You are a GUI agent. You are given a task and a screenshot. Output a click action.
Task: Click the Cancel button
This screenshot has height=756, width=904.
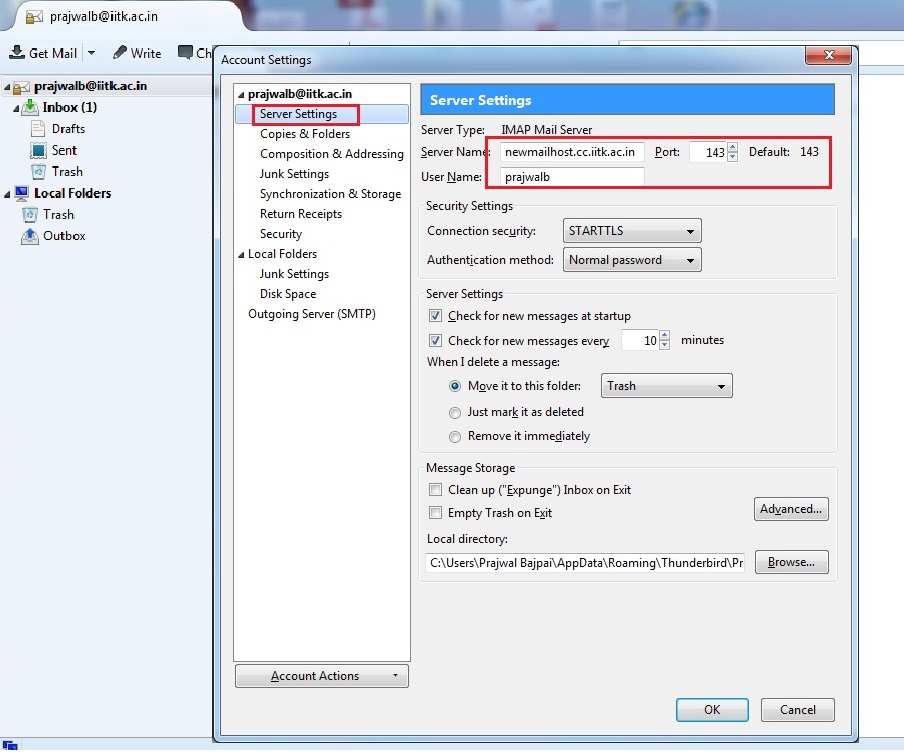point(797,710)
